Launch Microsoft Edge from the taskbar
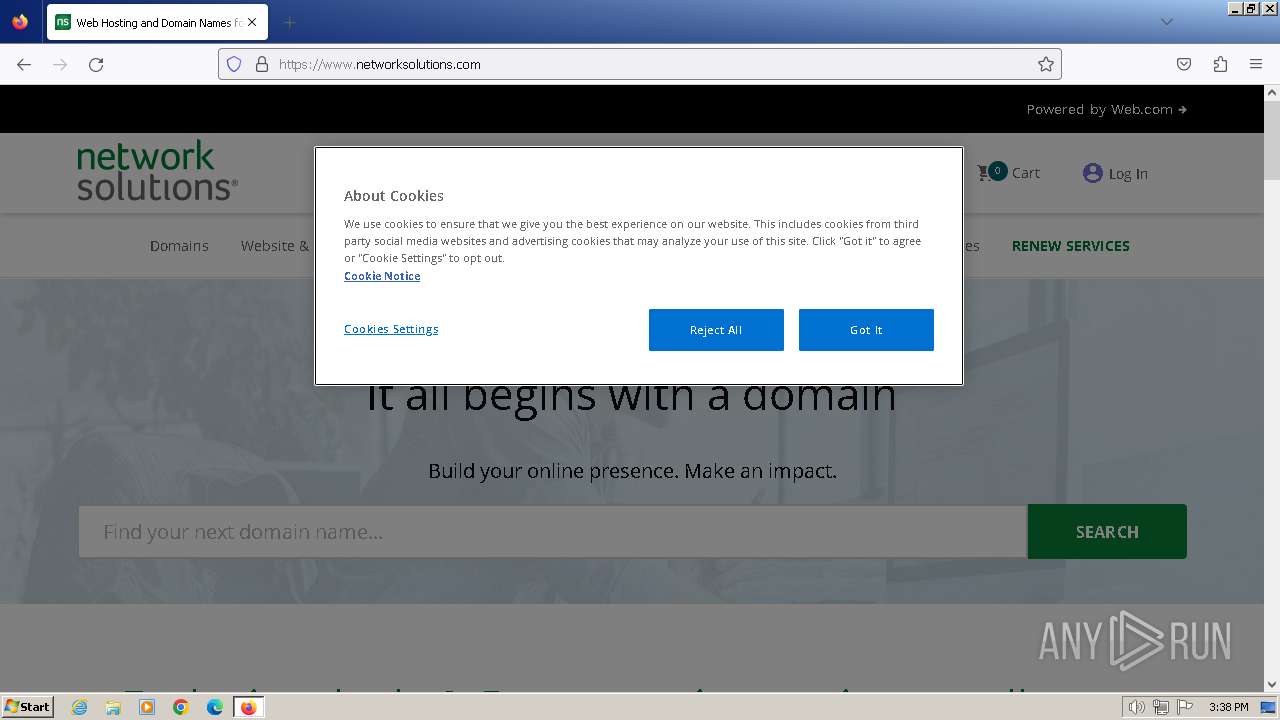The image size is (1280, 720). [x=215, y=707]
